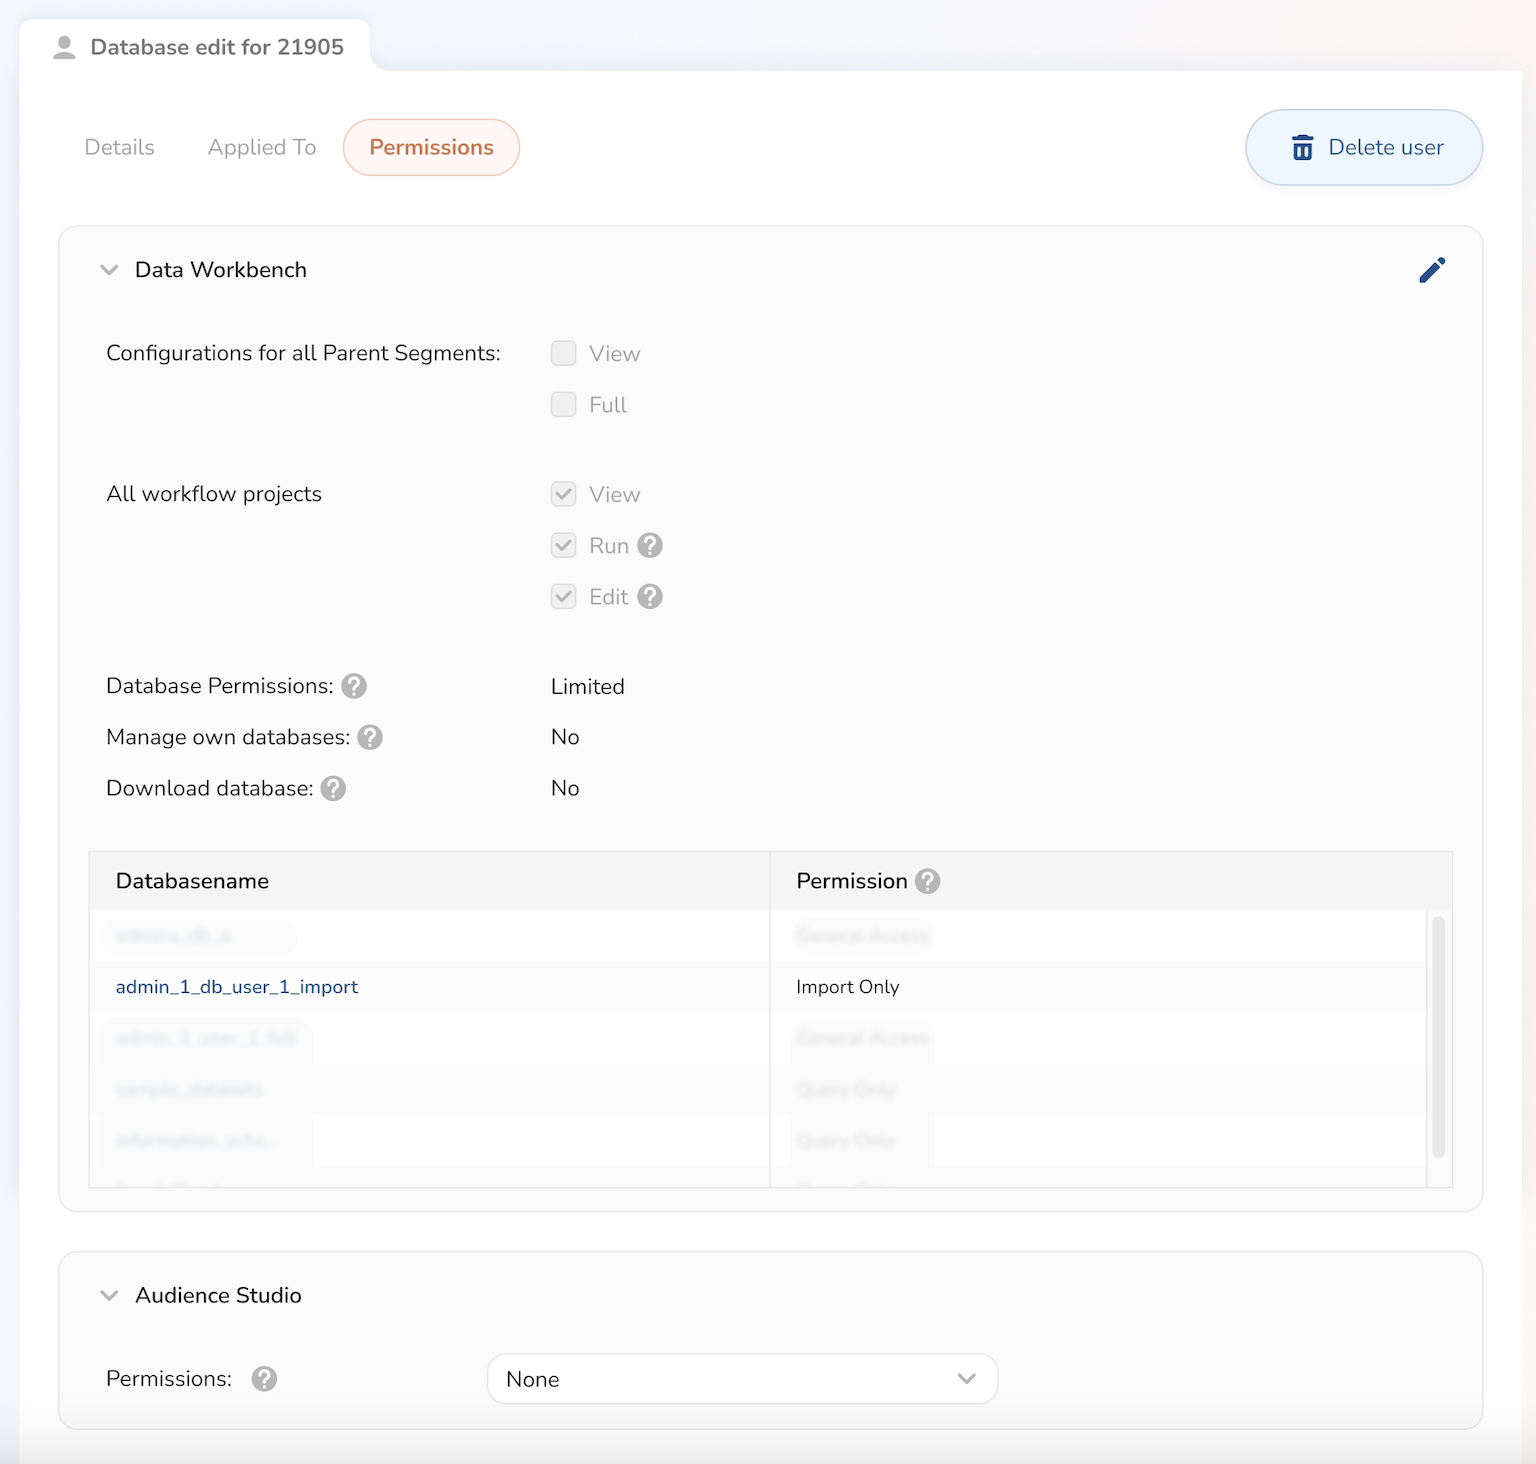
Task: Show help for Download database
Action: (333, 788)
